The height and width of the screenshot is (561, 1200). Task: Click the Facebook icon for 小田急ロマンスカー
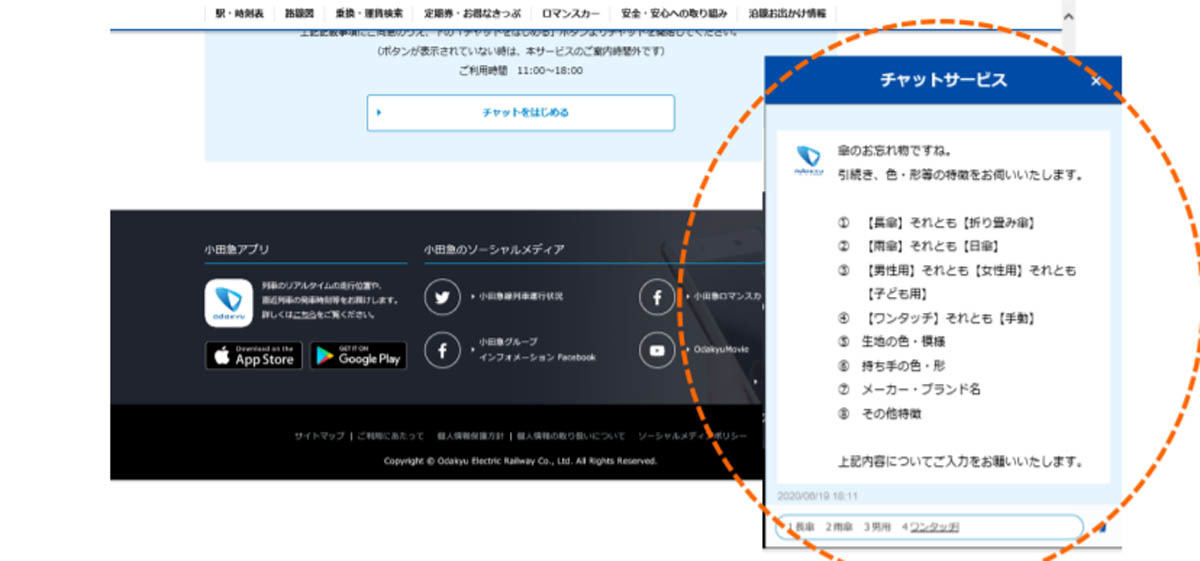[657, 297]
